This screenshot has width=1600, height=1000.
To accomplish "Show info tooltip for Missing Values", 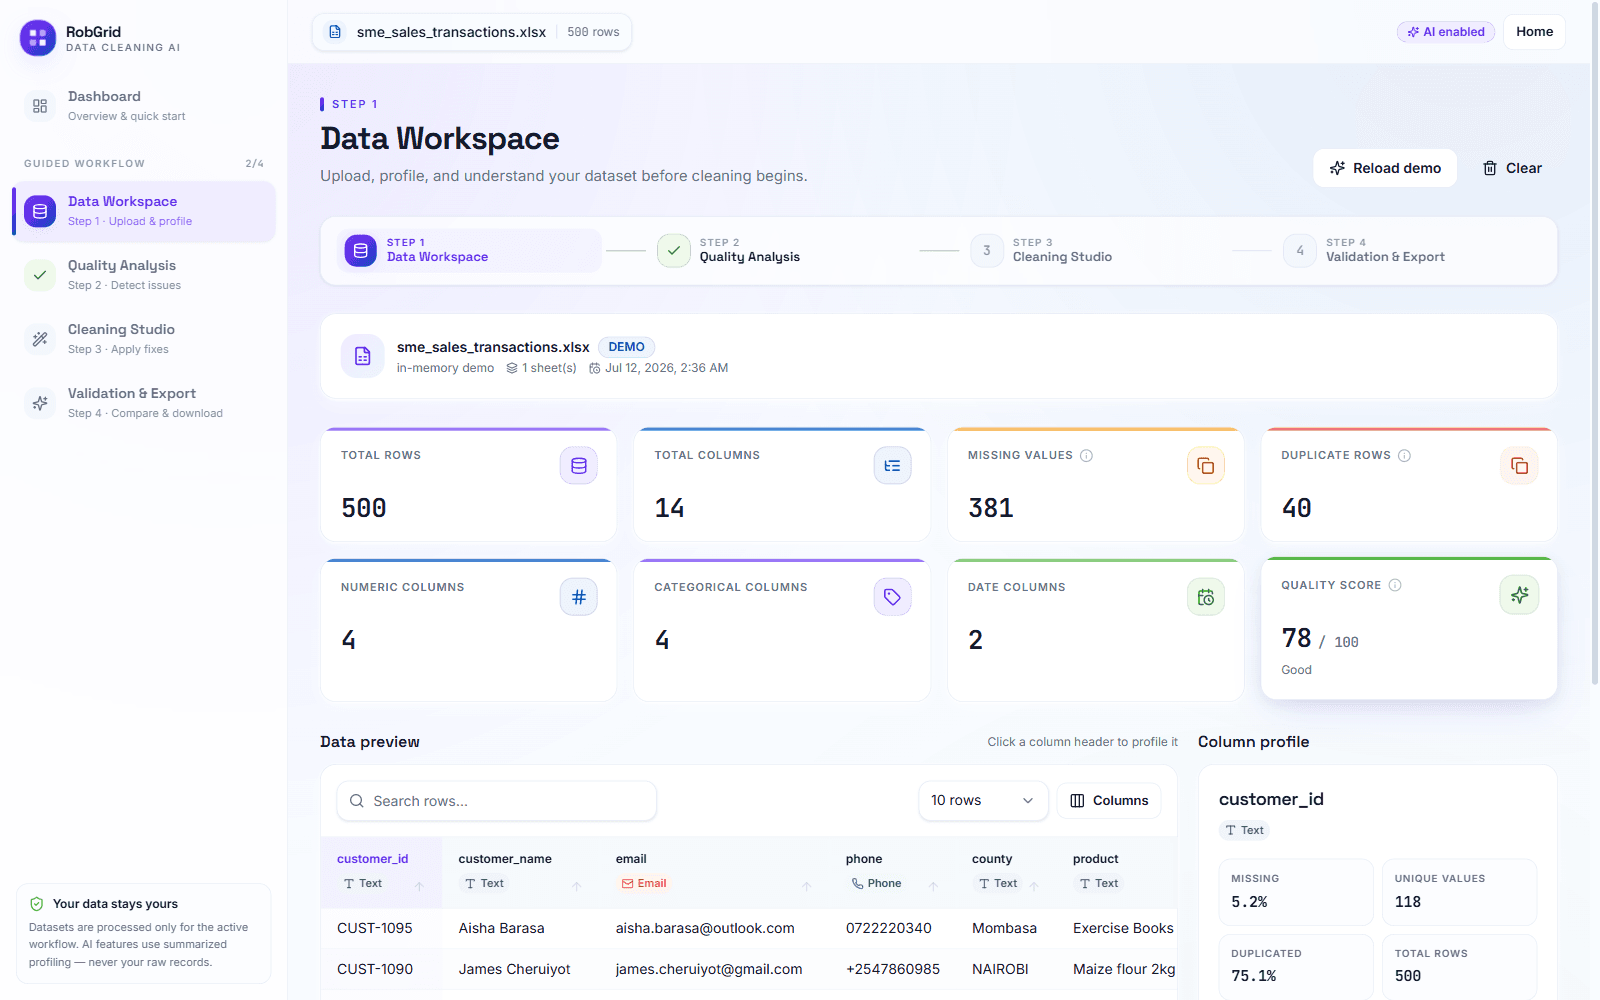I will (x=1086, y=455).
